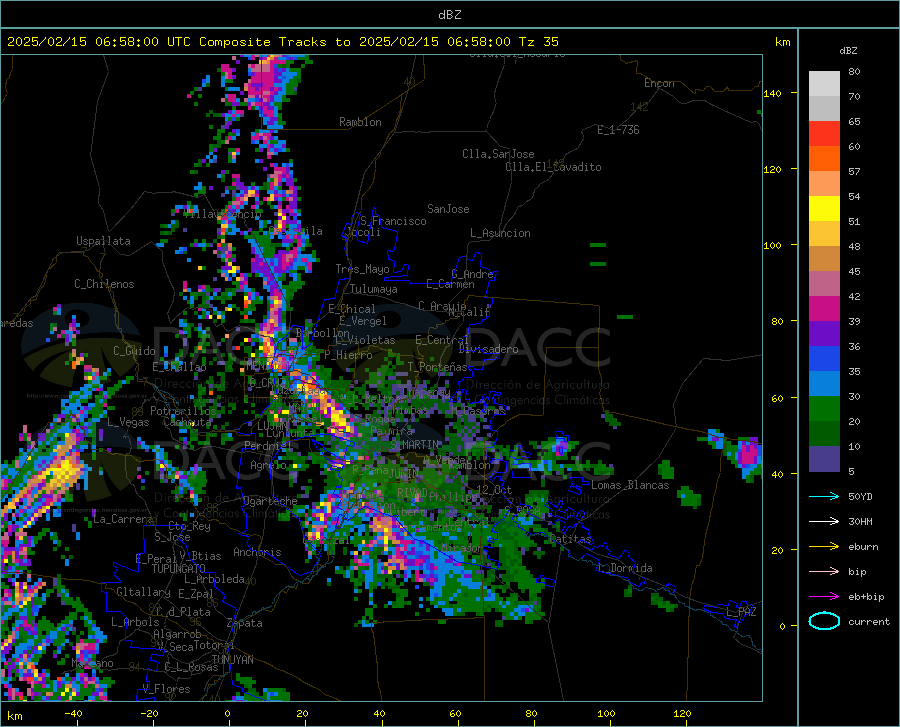Select the dark green 10-20 dBZ swatch

tap(824, 434)
